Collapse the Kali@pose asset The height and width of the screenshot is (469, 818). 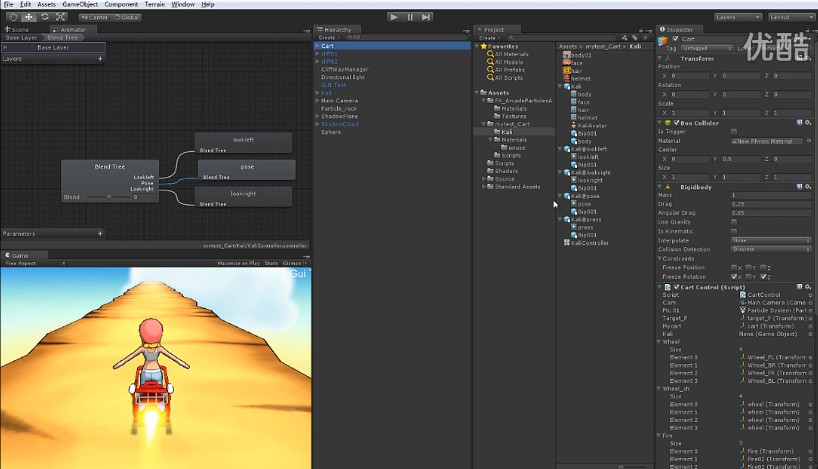coord(560,196)
